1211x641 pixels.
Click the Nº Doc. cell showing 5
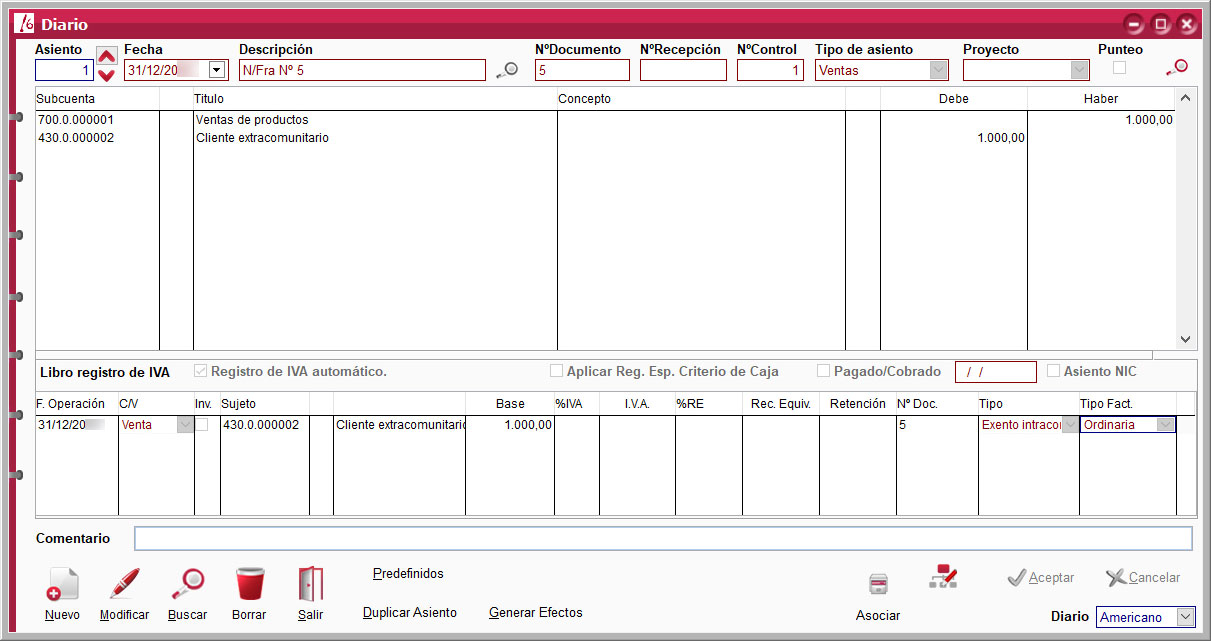coord(937,425)
